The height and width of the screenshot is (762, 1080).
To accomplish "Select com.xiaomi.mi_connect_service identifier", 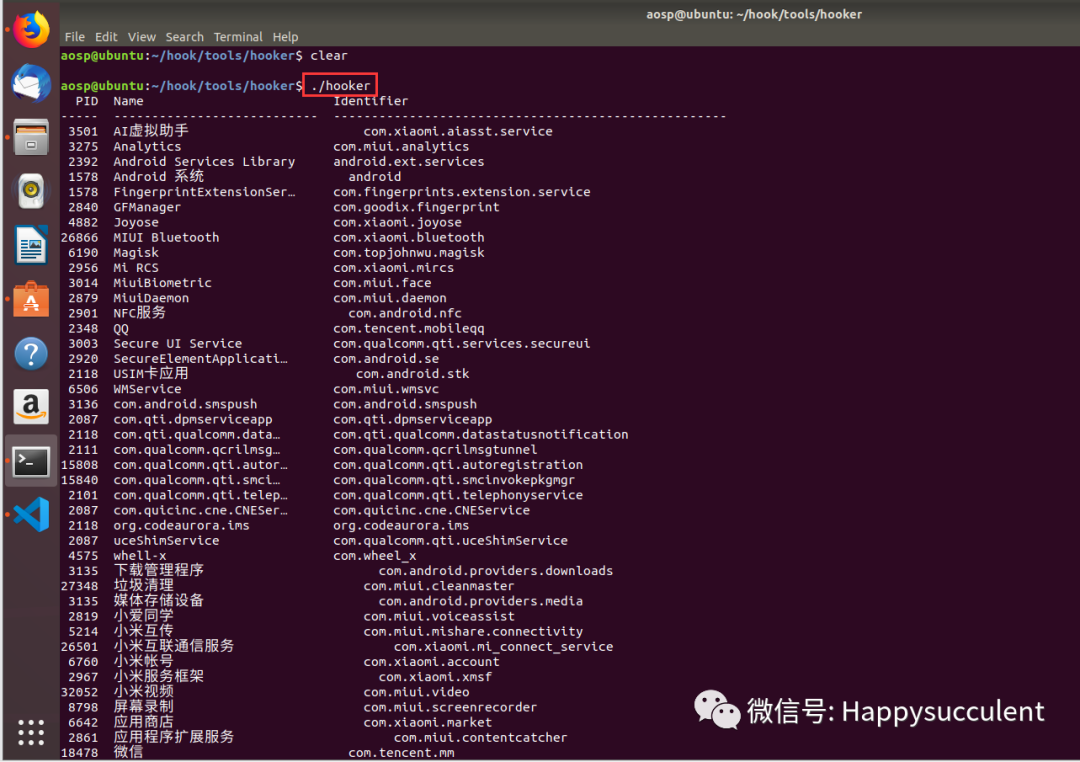I will point(503,646).
